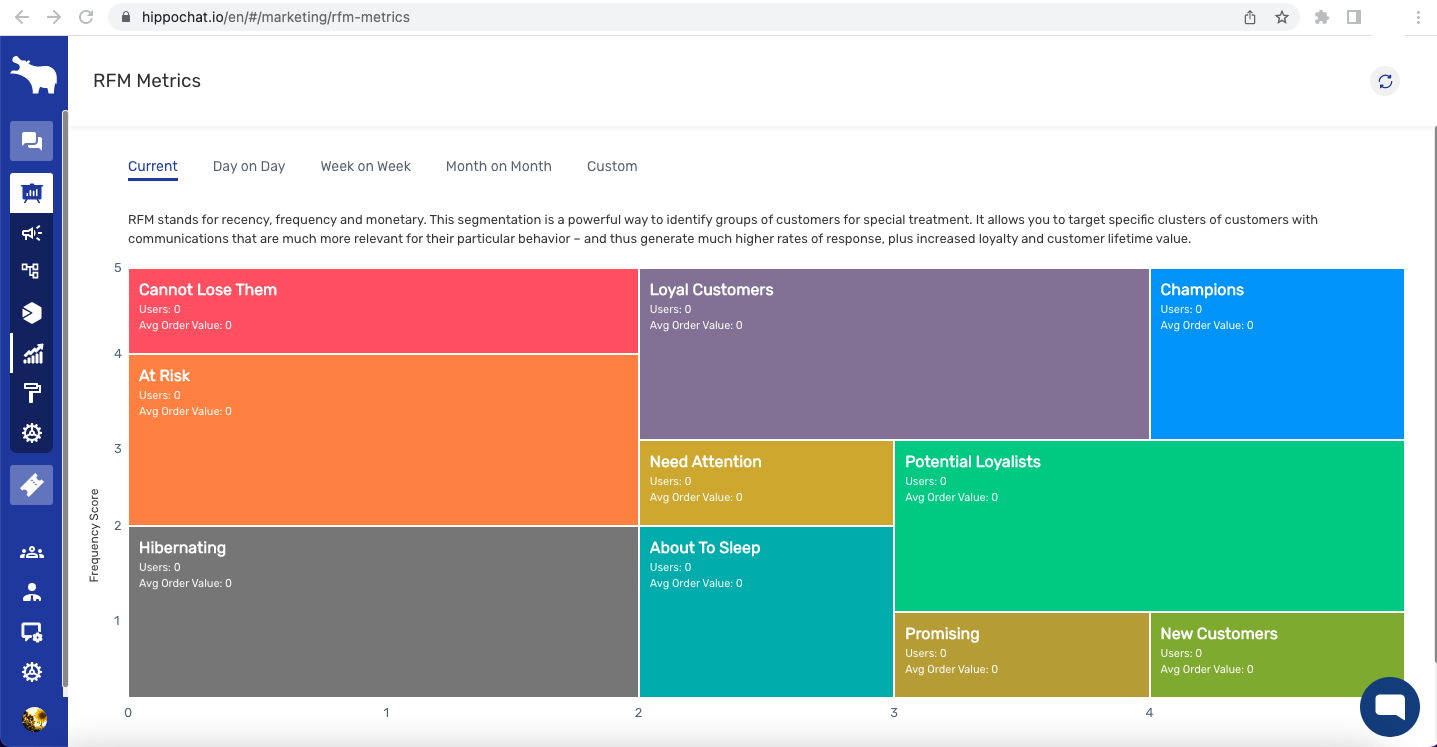The height and width of the screenshot is (747, 1437).
Task: Select the At Risk segment block
Action: point(383,440)
